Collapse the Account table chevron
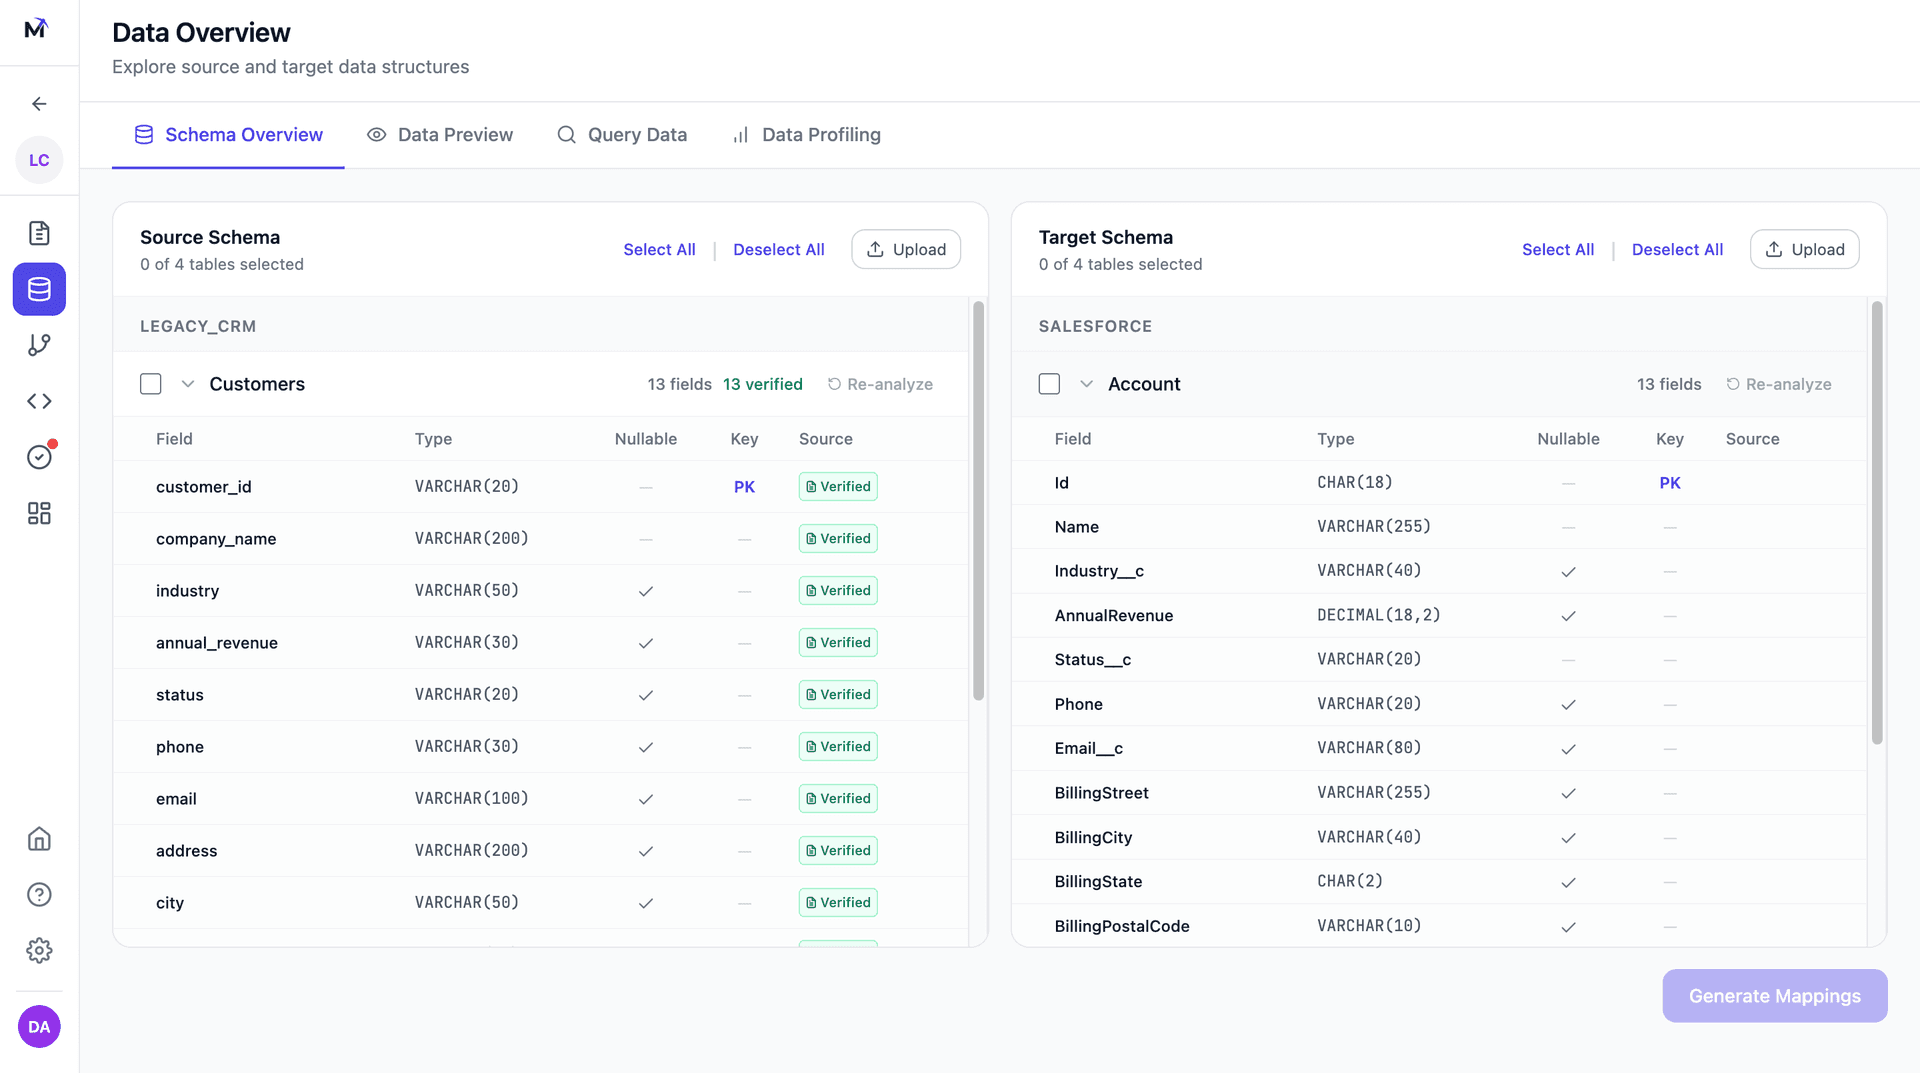 tap(1086, 384)
